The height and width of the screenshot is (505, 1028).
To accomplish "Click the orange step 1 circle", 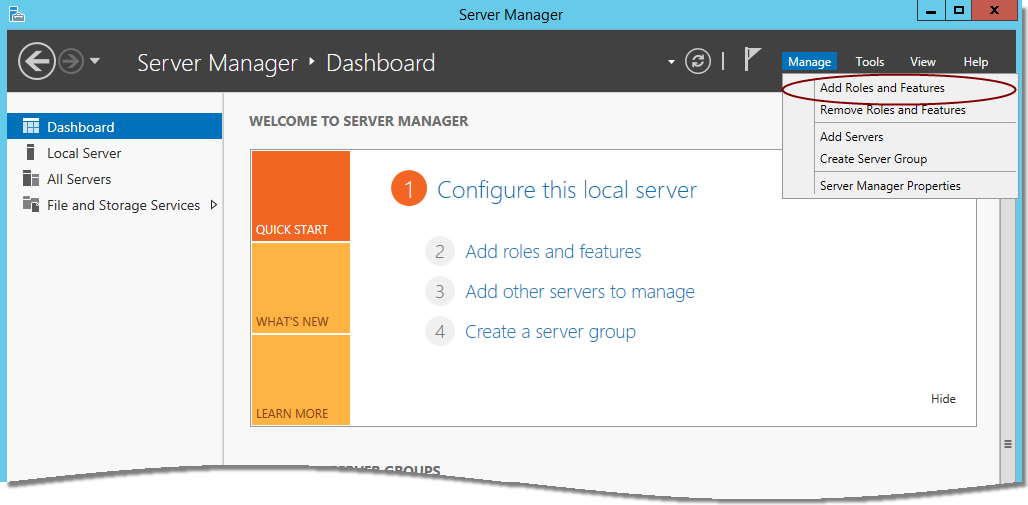I will point(409,190).
